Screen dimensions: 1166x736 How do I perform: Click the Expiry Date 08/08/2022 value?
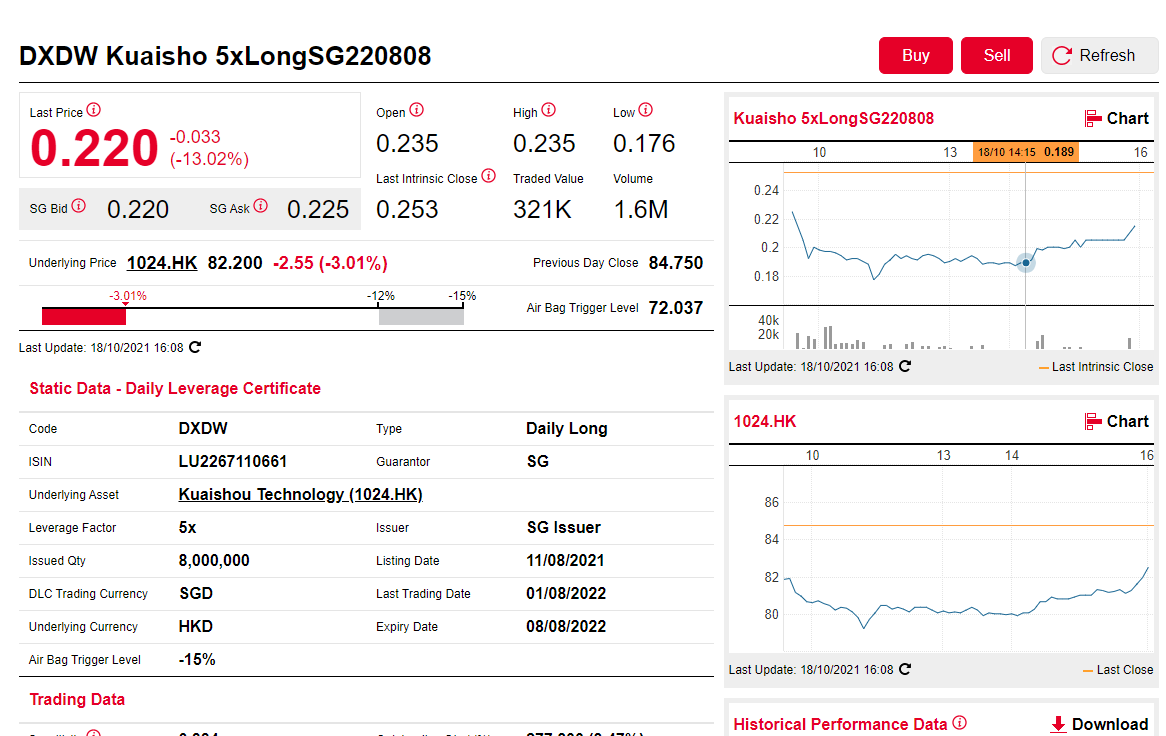click(566, 627)
